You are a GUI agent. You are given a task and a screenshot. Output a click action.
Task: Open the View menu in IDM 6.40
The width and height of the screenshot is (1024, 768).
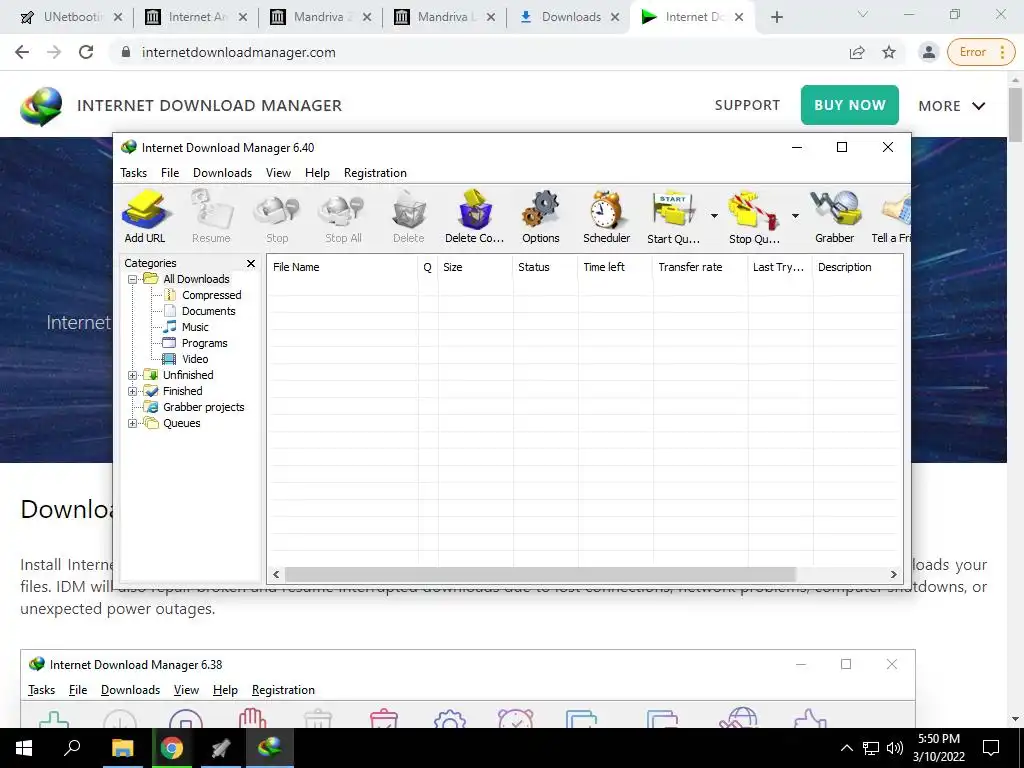(278, 173)
